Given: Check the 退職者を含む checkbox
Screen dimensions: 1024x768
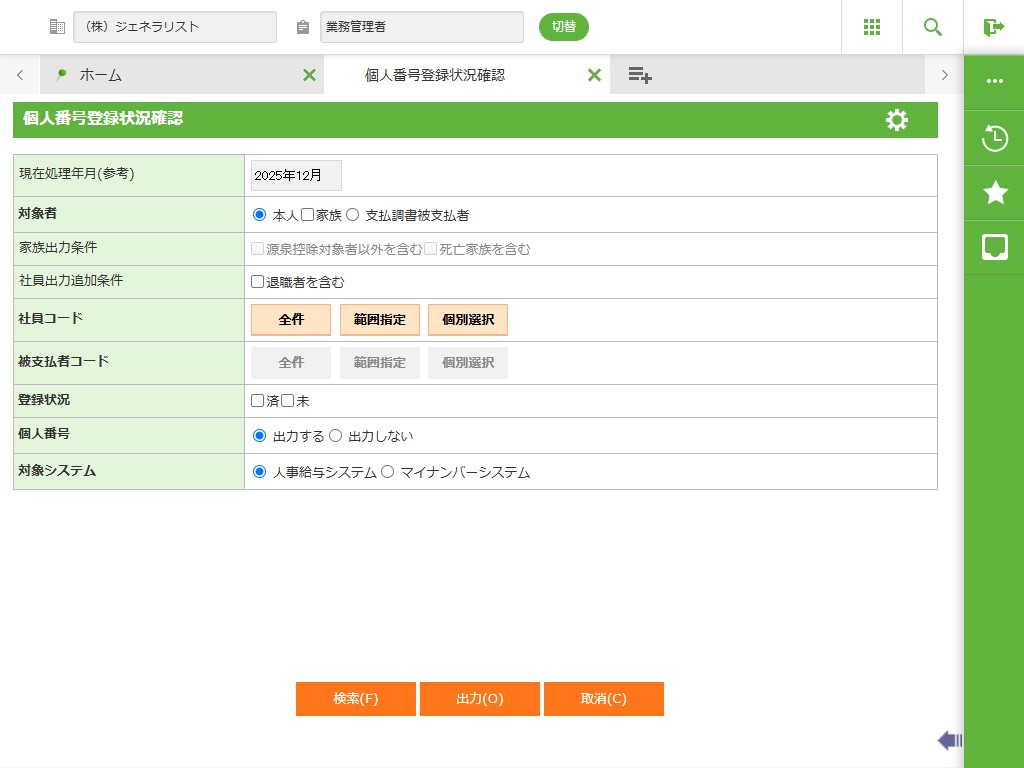Looking at the screenshot, I should [258, 282].
